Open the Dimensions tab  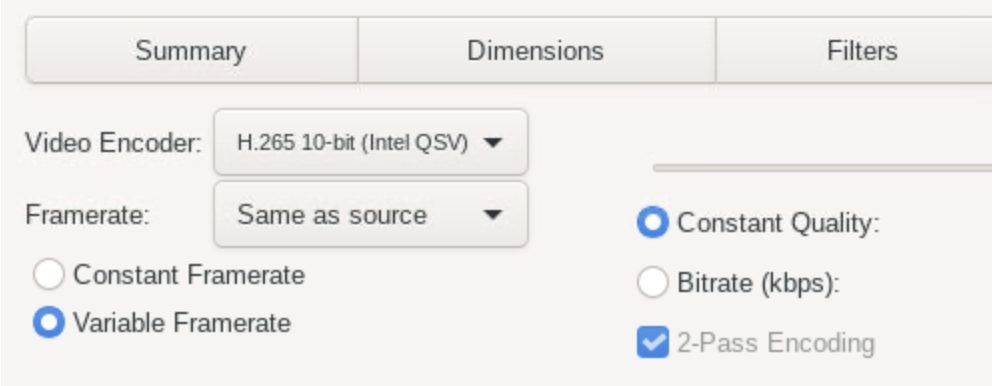click(x=536, y=51)
